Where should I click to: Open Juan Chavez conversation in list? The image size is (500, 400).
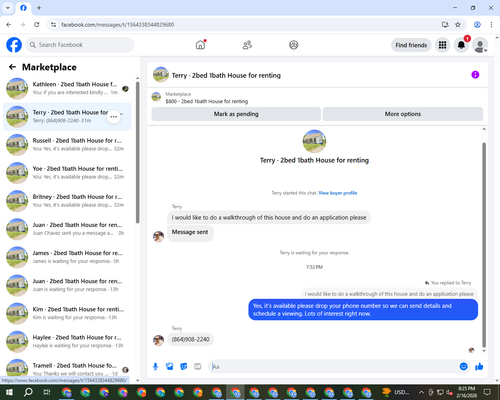(x=67, y=229)
